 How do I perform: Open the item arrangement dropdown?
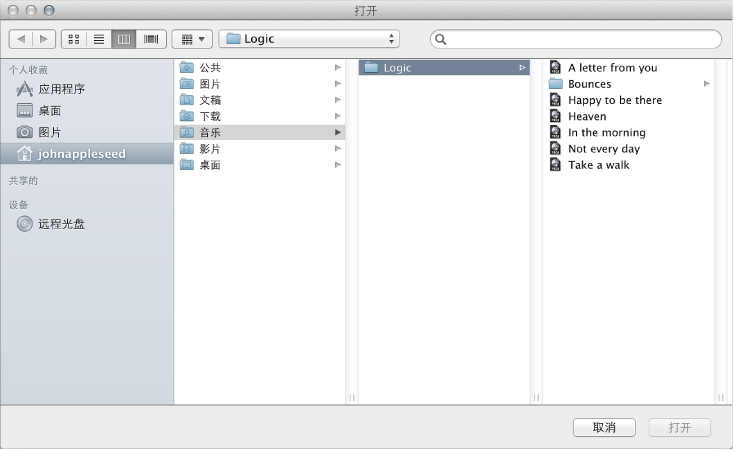(x=192, y=39)
